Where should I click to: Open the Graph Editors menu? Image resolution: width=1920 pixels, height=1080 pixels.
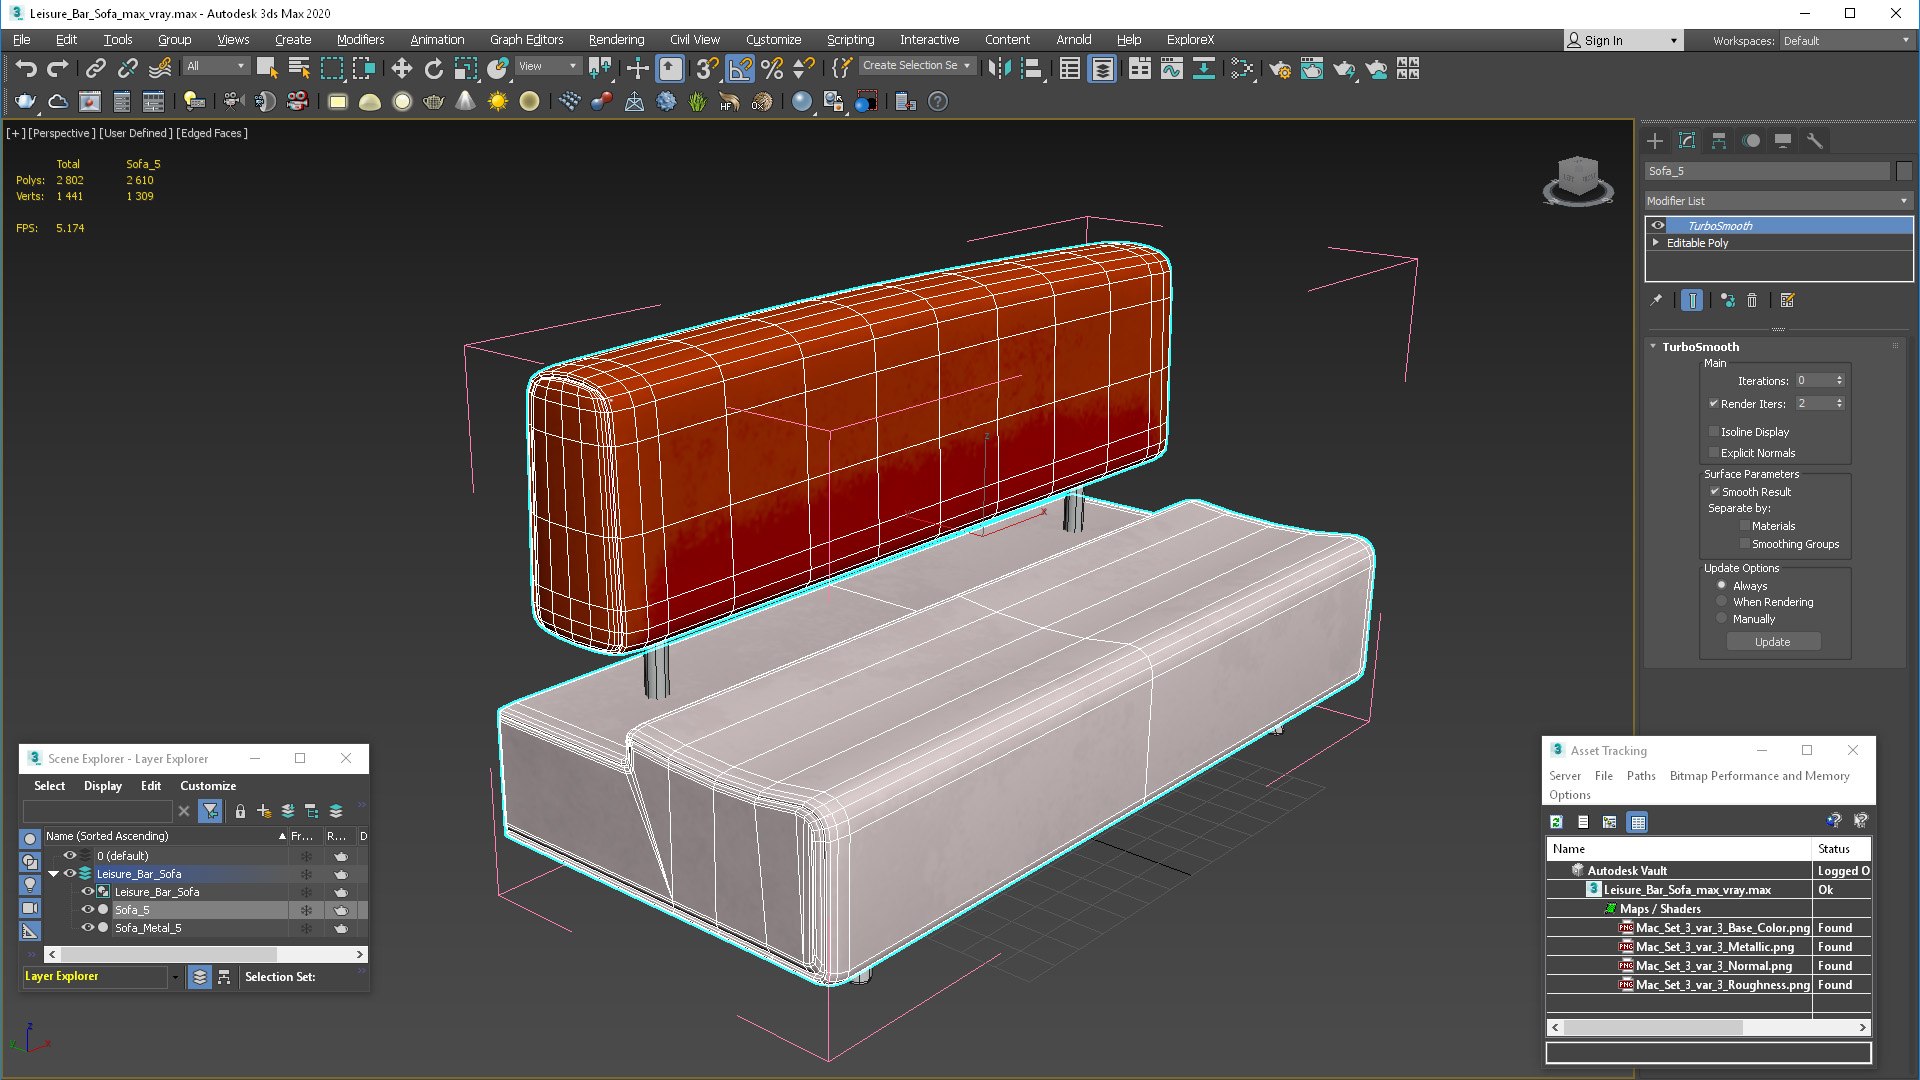coord(526,40)
